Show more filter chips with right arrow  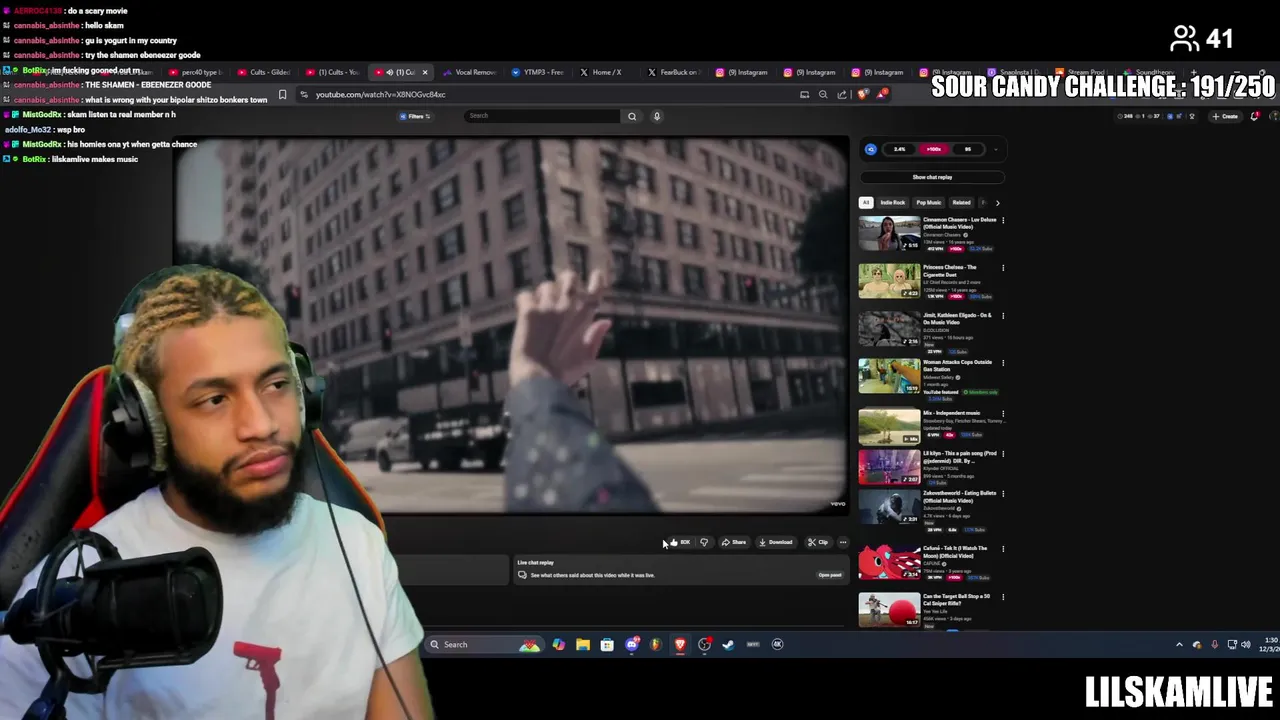pos(997,202)
